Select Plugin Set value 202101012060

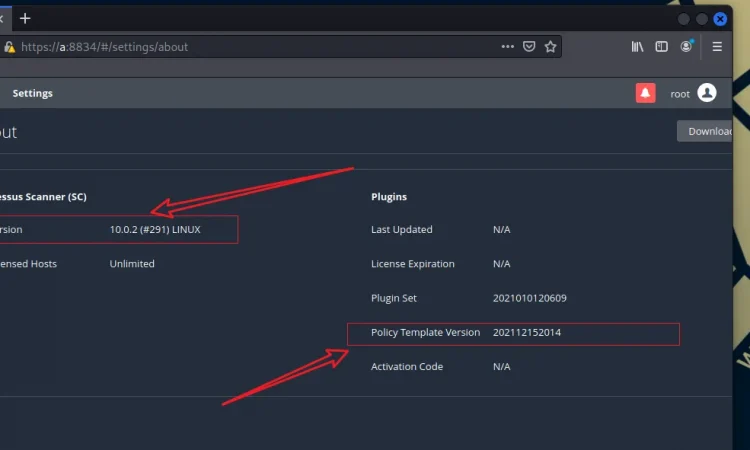point(529,298)
